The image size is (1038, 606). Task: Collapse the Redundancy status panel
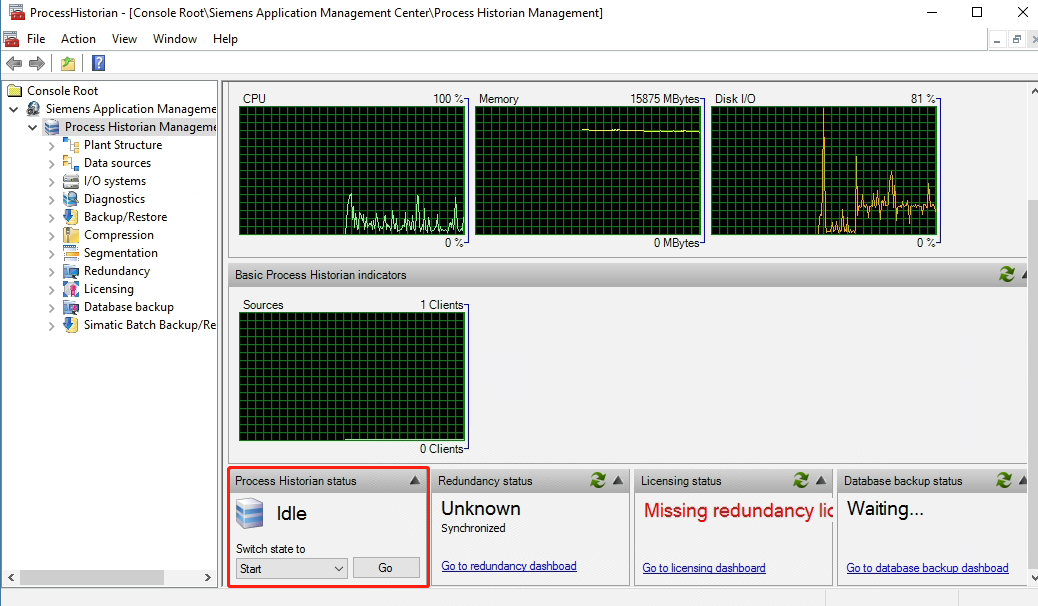pos(618,480)
